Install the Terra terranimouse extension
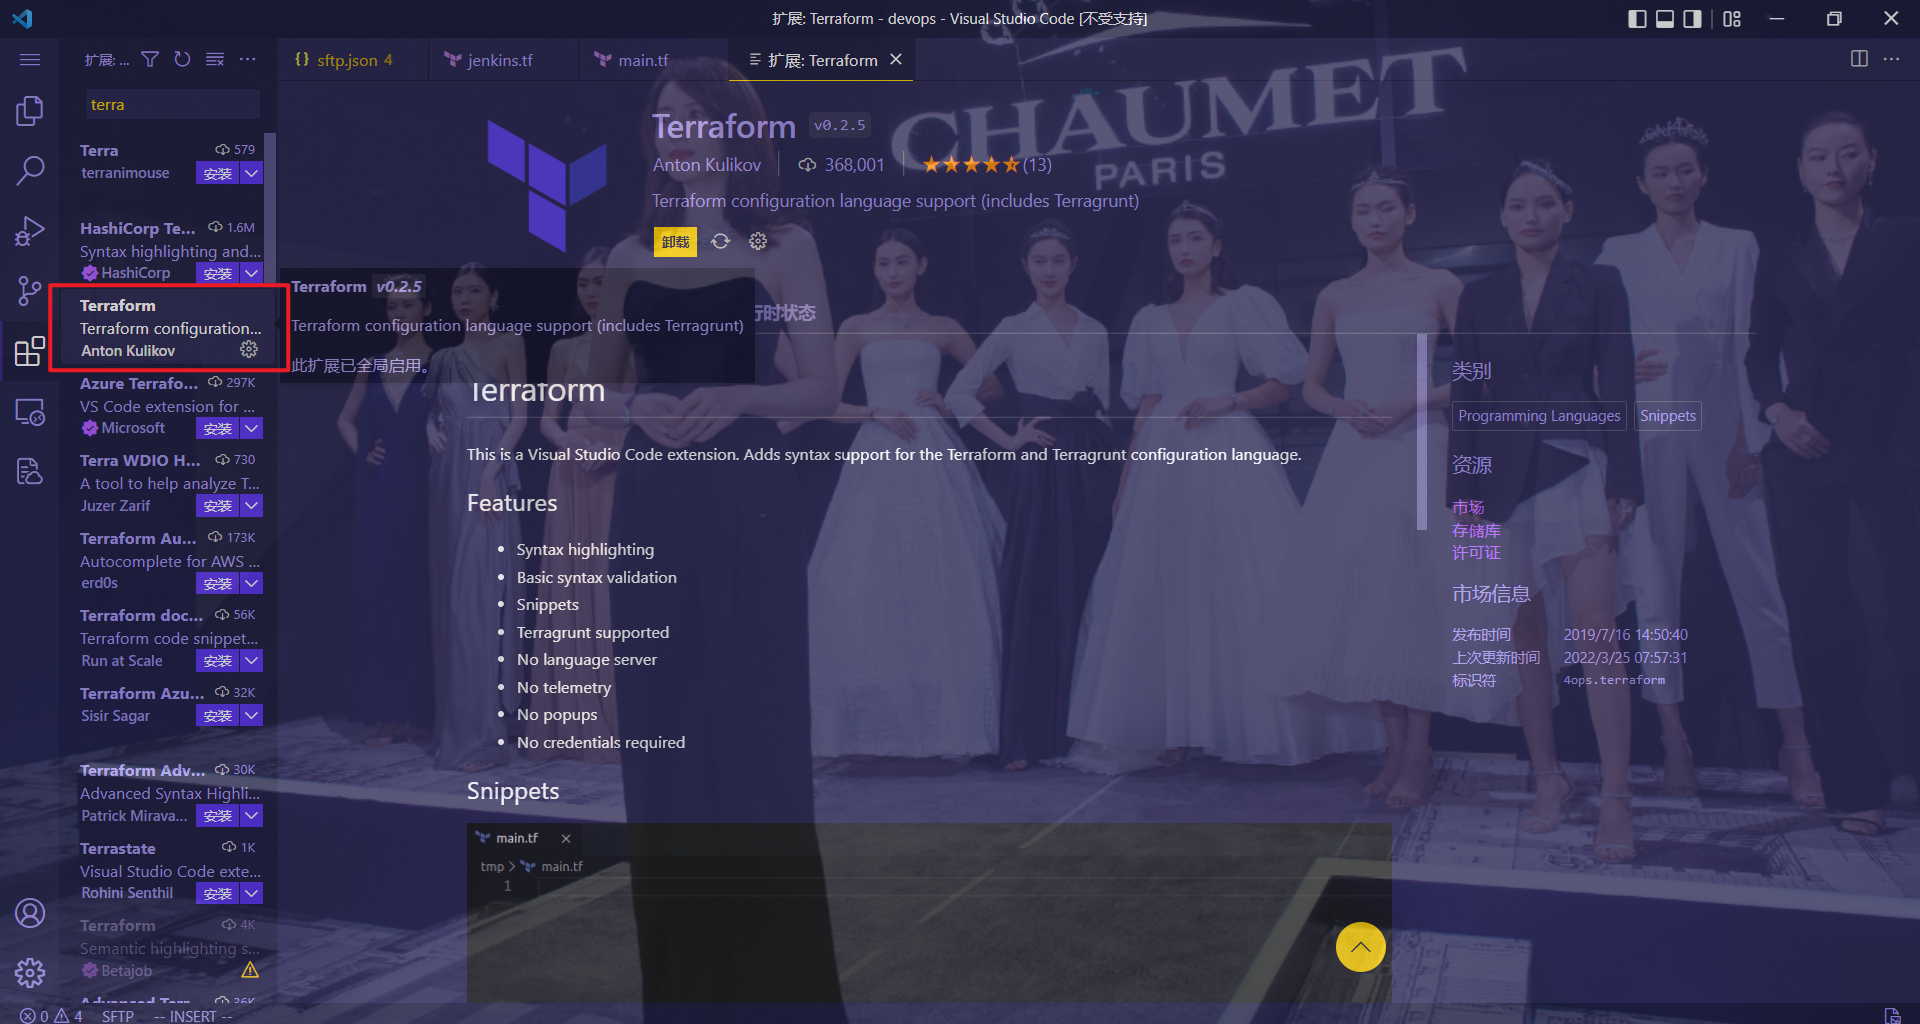Viewport: 1920px width, 1024px height. (x=217, y=173)
